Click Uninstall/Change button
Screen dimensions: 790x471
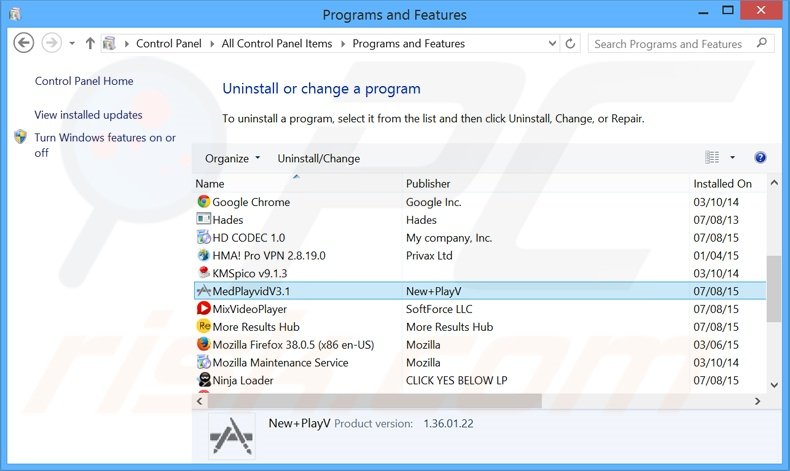tap(319, 158)
